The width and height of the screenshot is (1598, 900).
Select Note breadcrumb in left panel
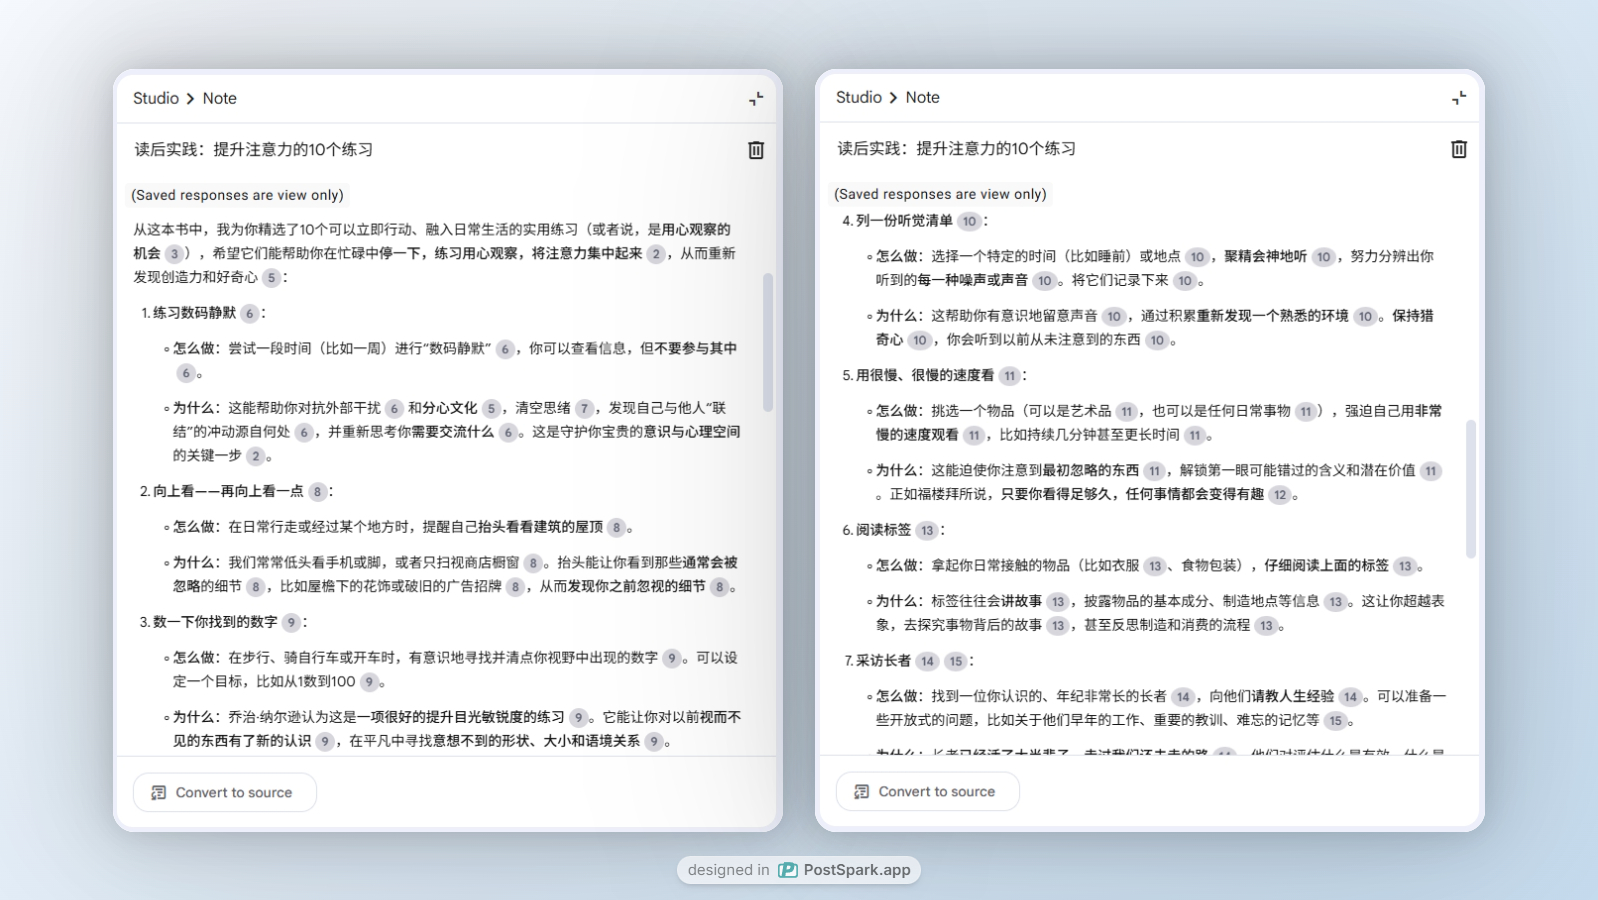tap(220, 98)
